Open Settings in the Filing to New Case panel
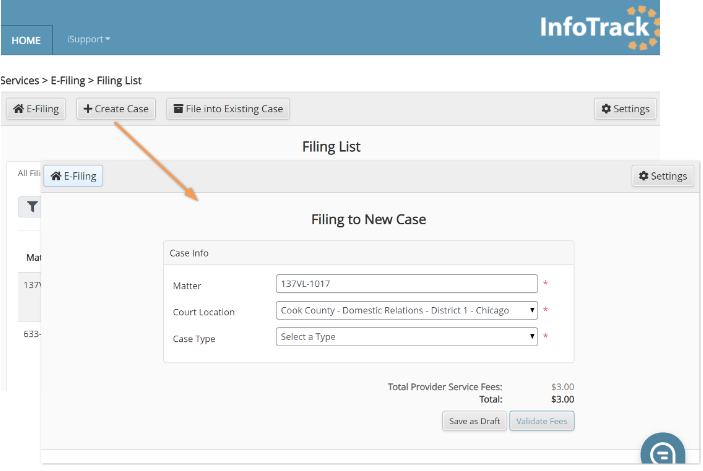Viewport: 703px width, 471px height. 663,176
